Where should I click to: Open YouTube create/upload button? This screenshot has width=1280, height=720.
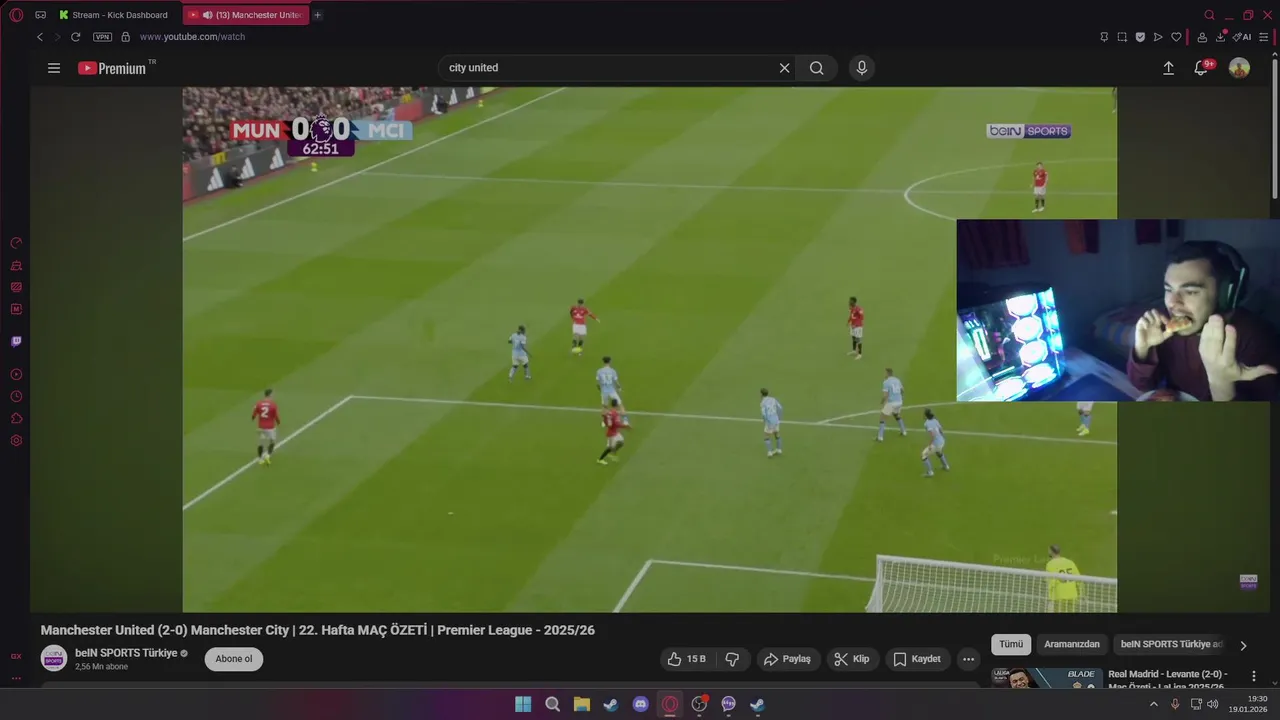1168,68
